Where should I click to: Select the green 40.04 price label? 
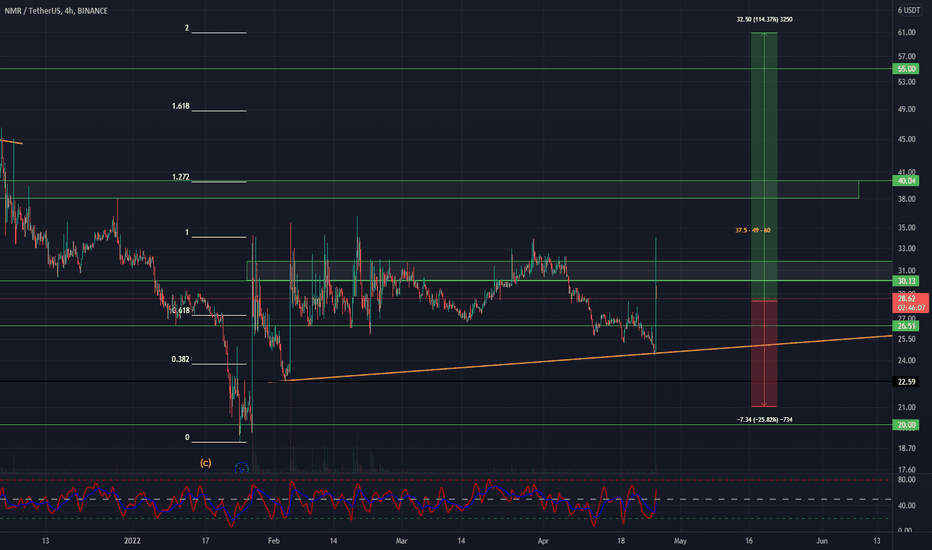[906, 181]
